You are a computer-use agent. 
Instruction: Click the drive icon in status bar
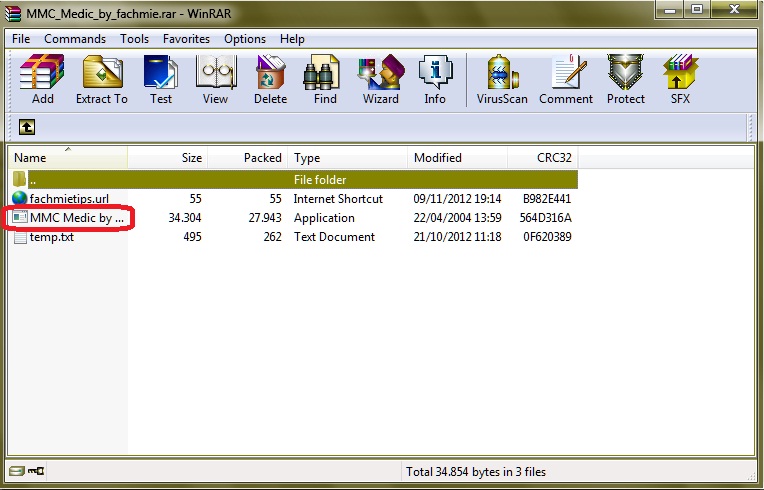[17, 471]
